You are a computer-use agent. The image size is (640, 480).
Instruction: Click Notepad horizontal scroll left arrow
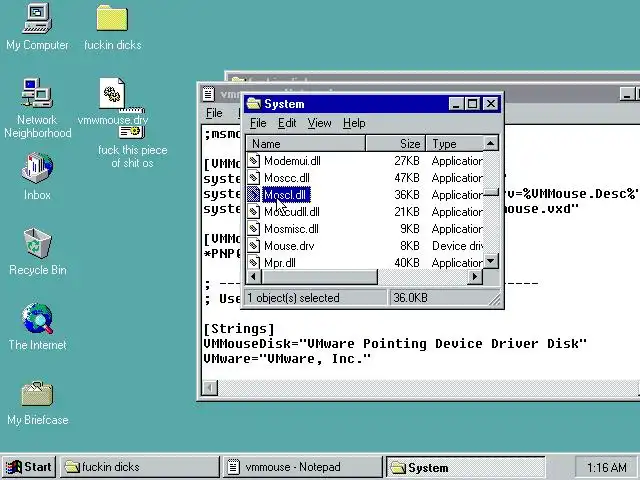210,388
